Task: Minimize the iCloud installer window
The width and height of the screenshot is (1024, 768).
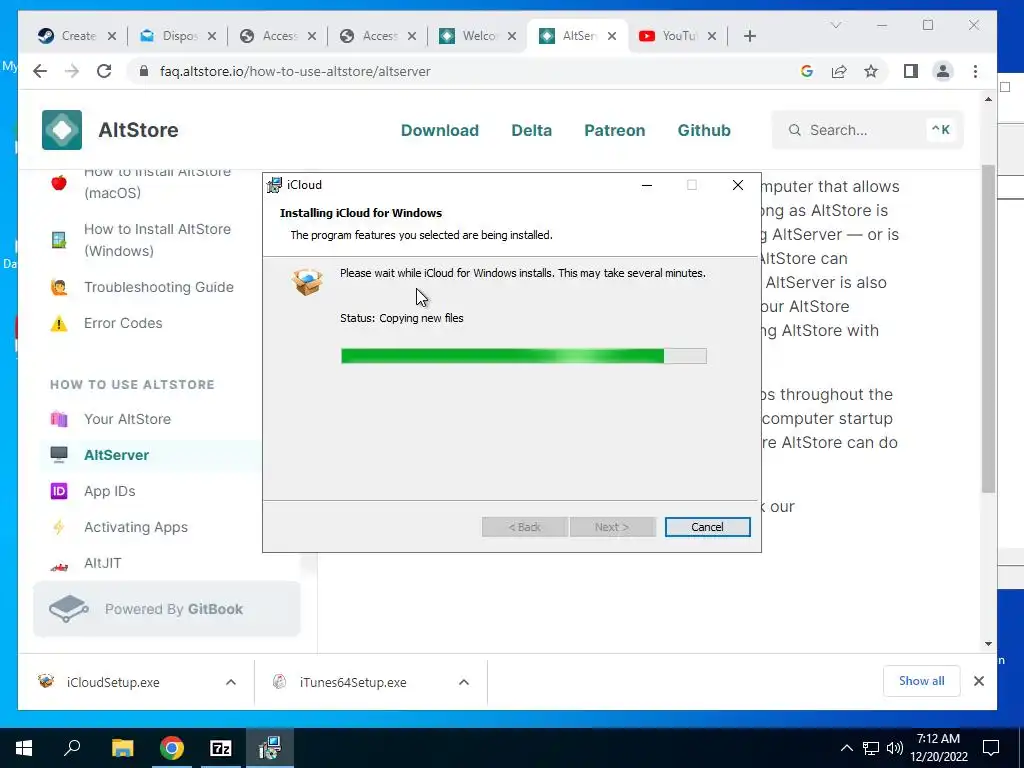Action: coord(647,185)
